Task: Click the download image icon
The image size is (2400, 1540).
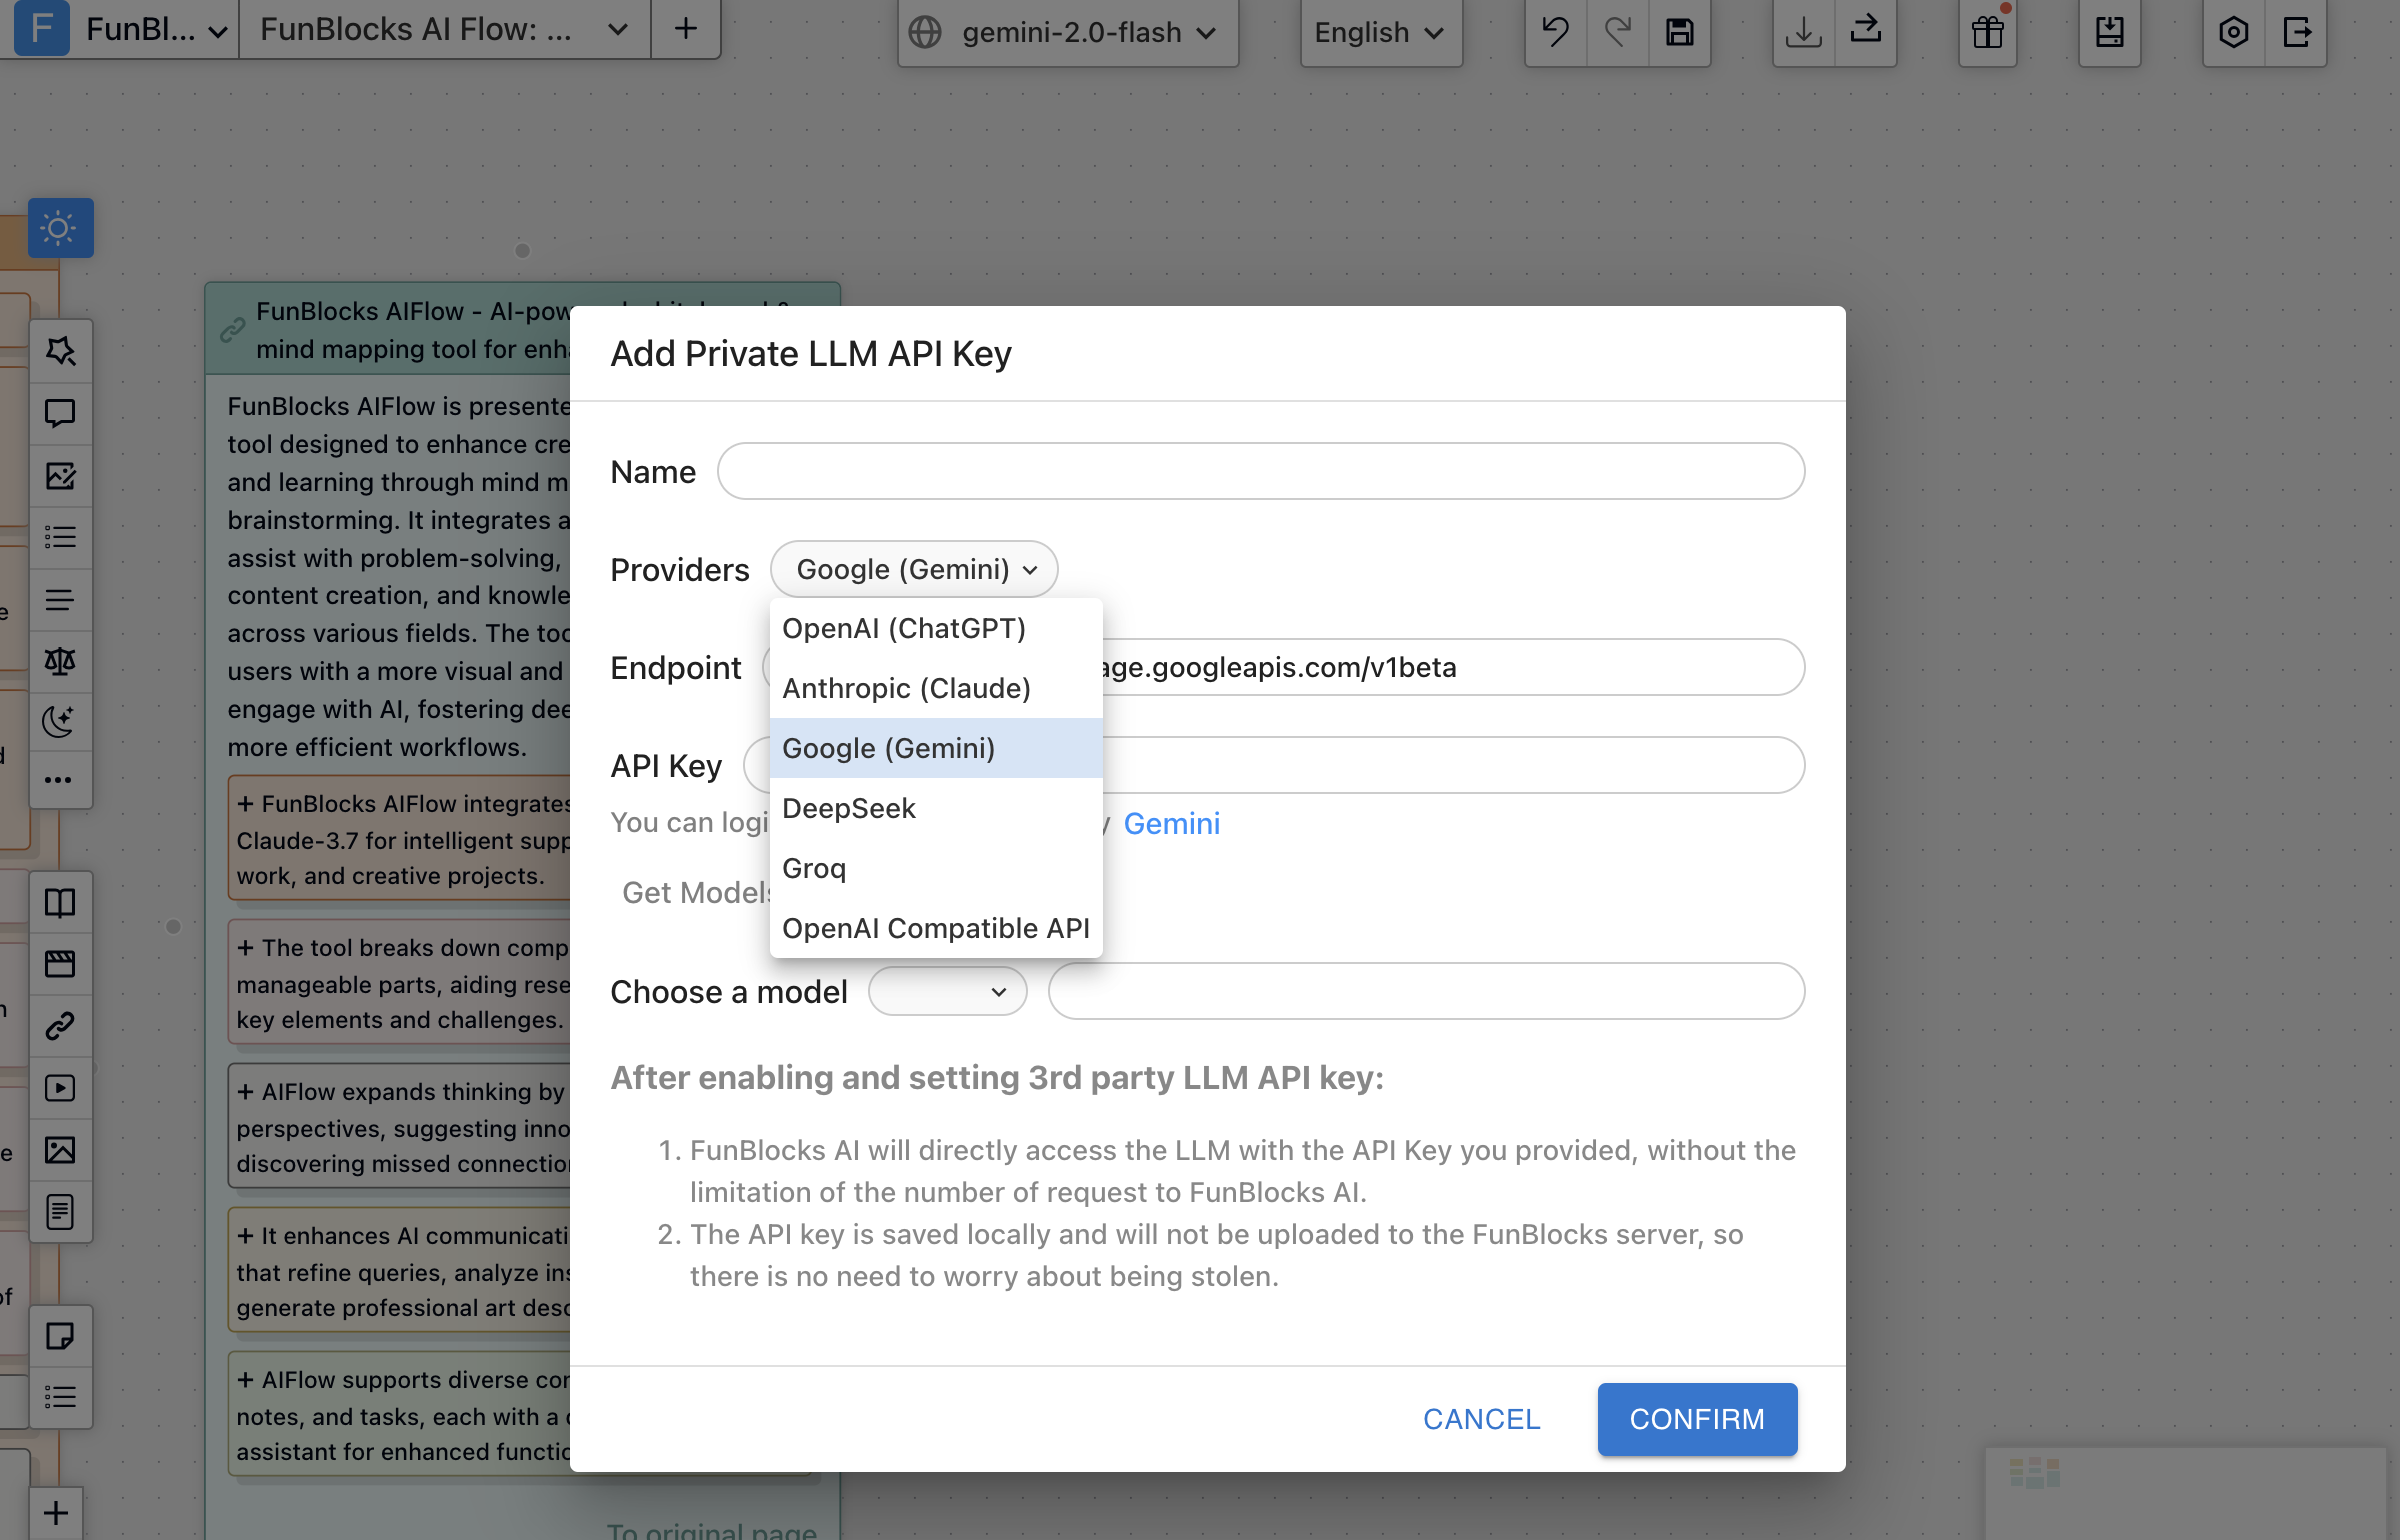Action: pos(1803,33)
